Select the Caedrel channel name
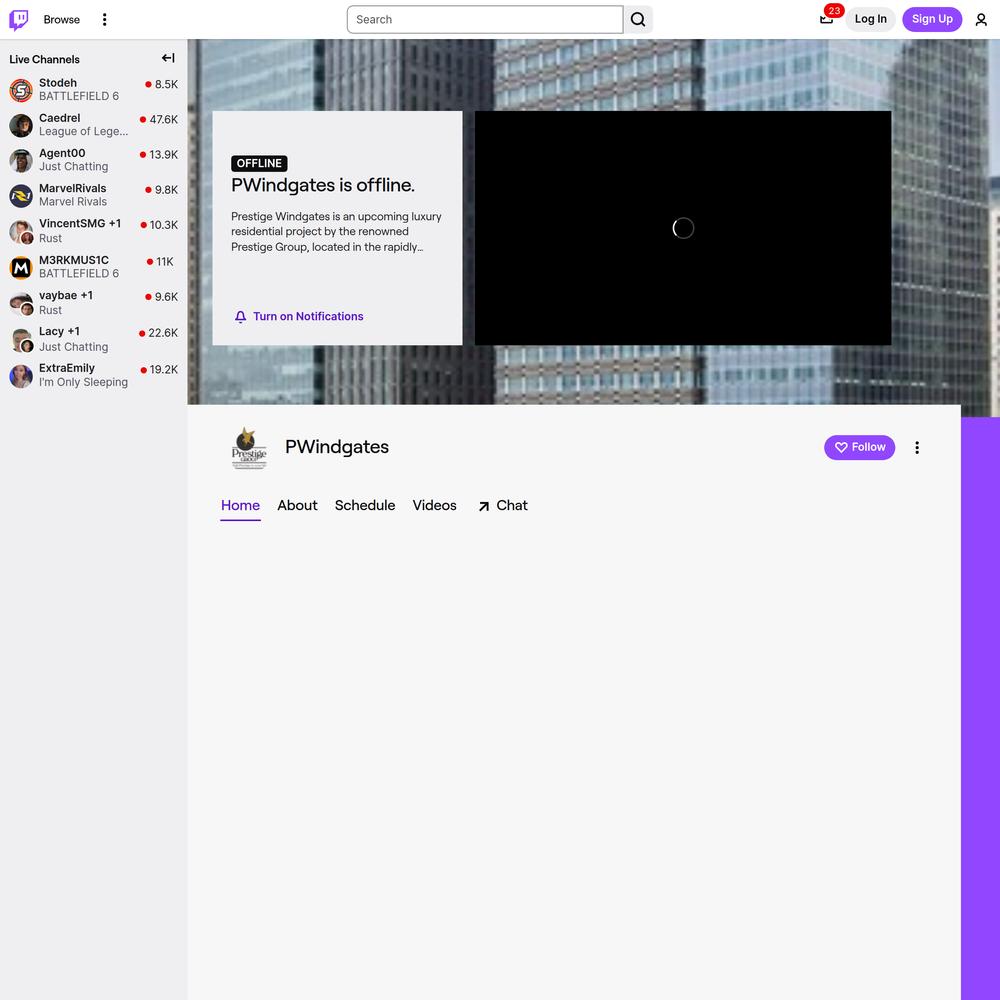The image size is (1000, 1000). pyautogui.click(x=59, y=118)
